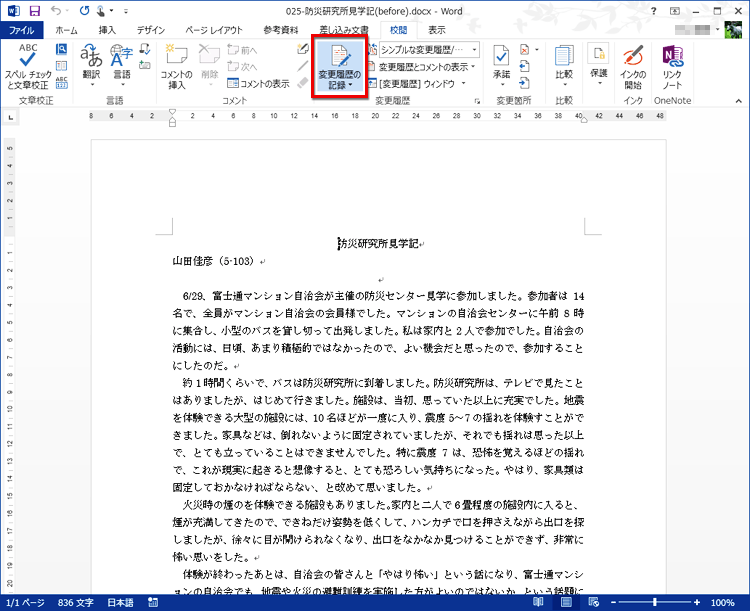750x611 pixels.
Task: Switch to the 差し込み文書 (Mailings) tab
Action: [343, 30]
